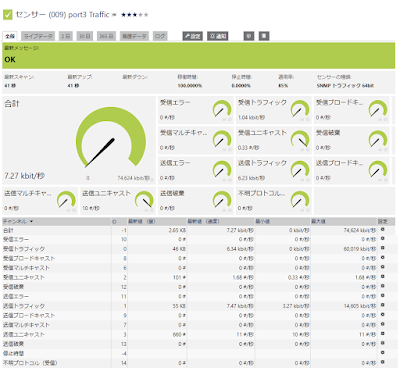Open settings gear for 送信破棄 row

[382, 343]
